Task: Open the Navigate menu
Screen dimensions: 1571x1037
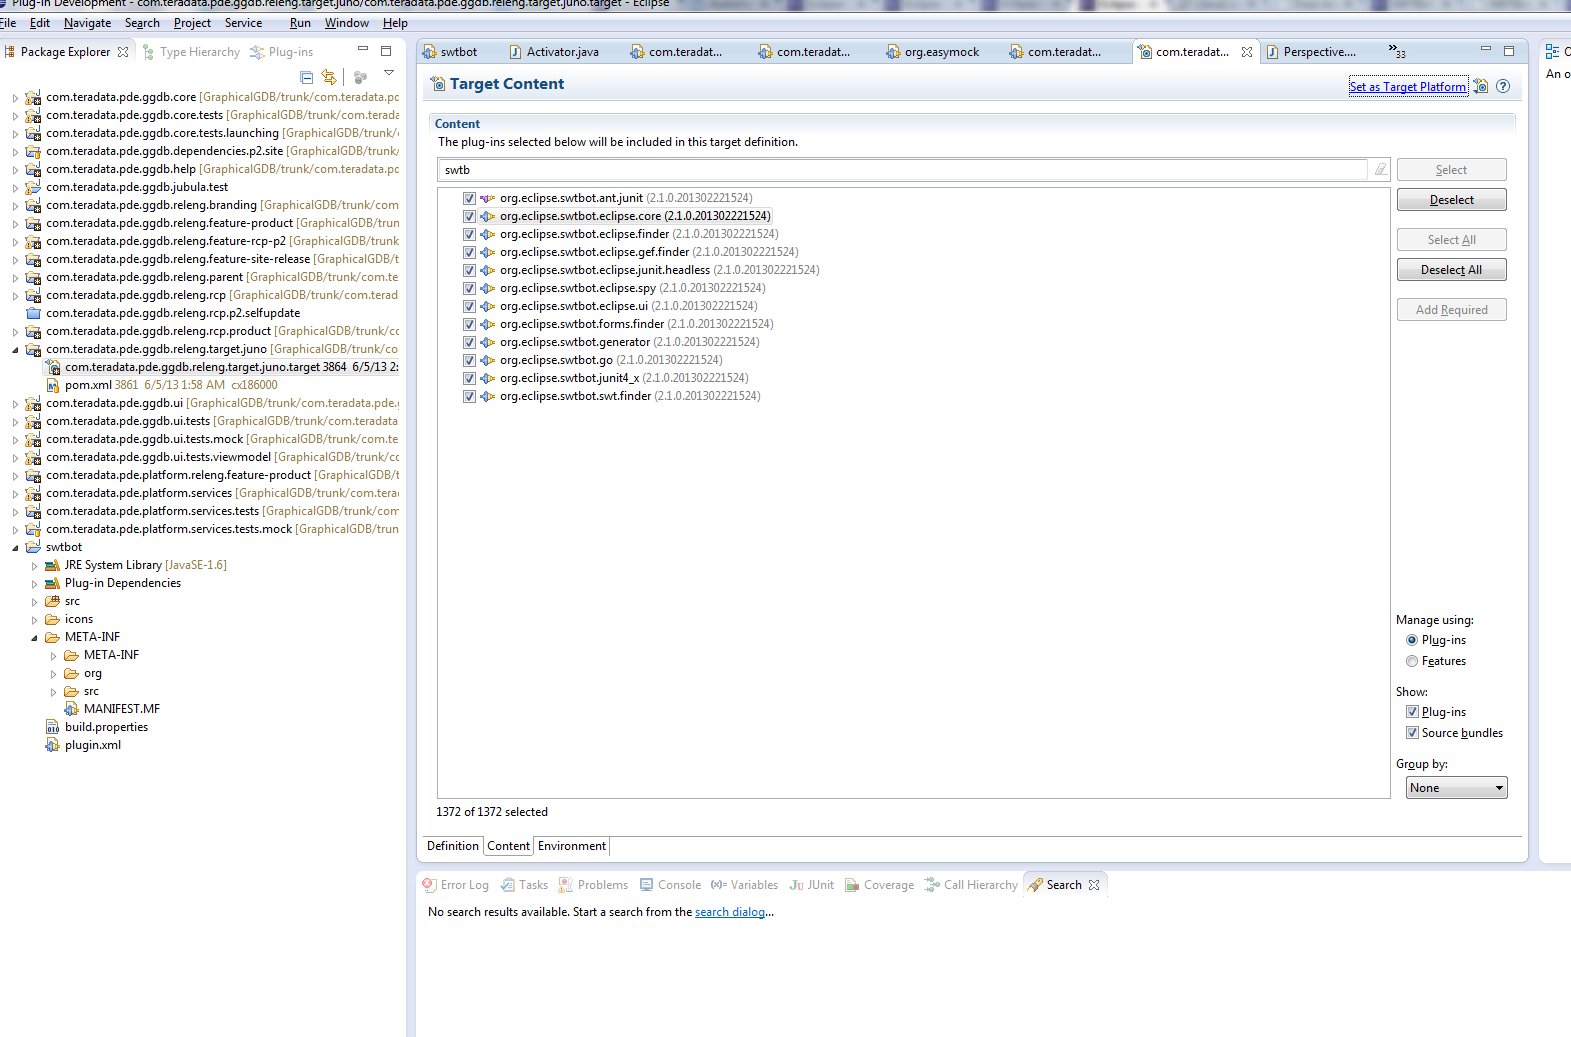Action: [87, 23]
